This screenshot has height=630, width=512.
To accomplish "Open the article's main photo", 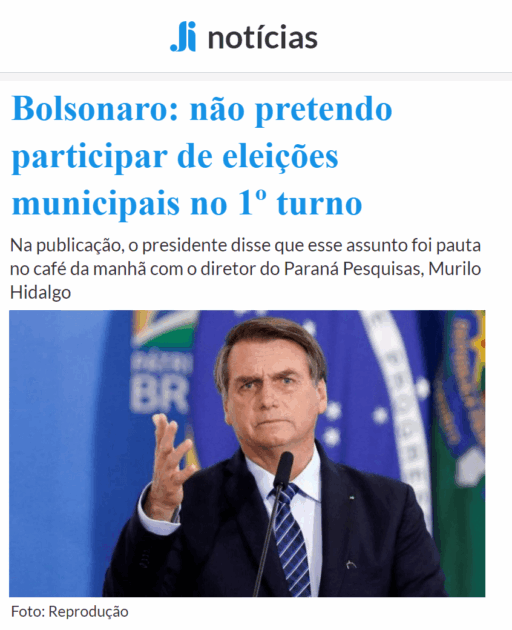I will point(247,453).
